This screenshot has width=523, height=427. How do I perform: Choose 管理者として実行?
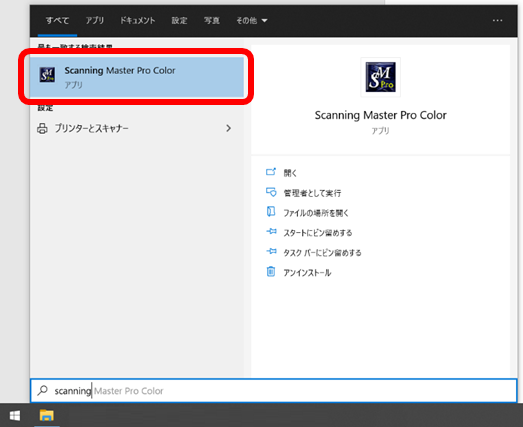pyautogui.click(x=312, y=193)
